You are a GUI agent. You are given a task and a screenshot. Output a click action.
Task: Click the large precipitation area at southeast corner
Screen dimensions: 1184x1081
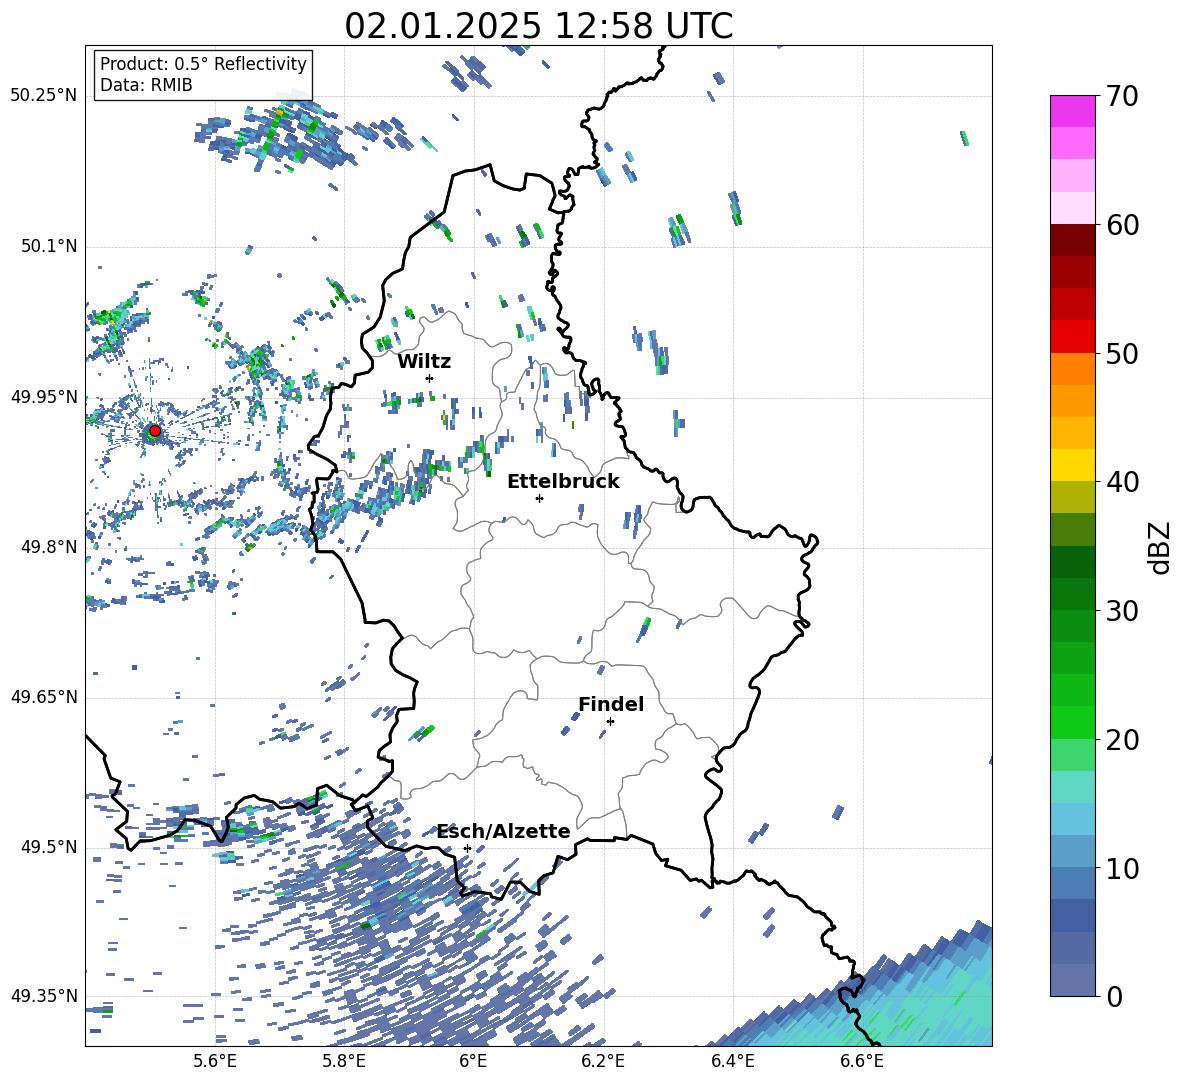point(914,1000)
